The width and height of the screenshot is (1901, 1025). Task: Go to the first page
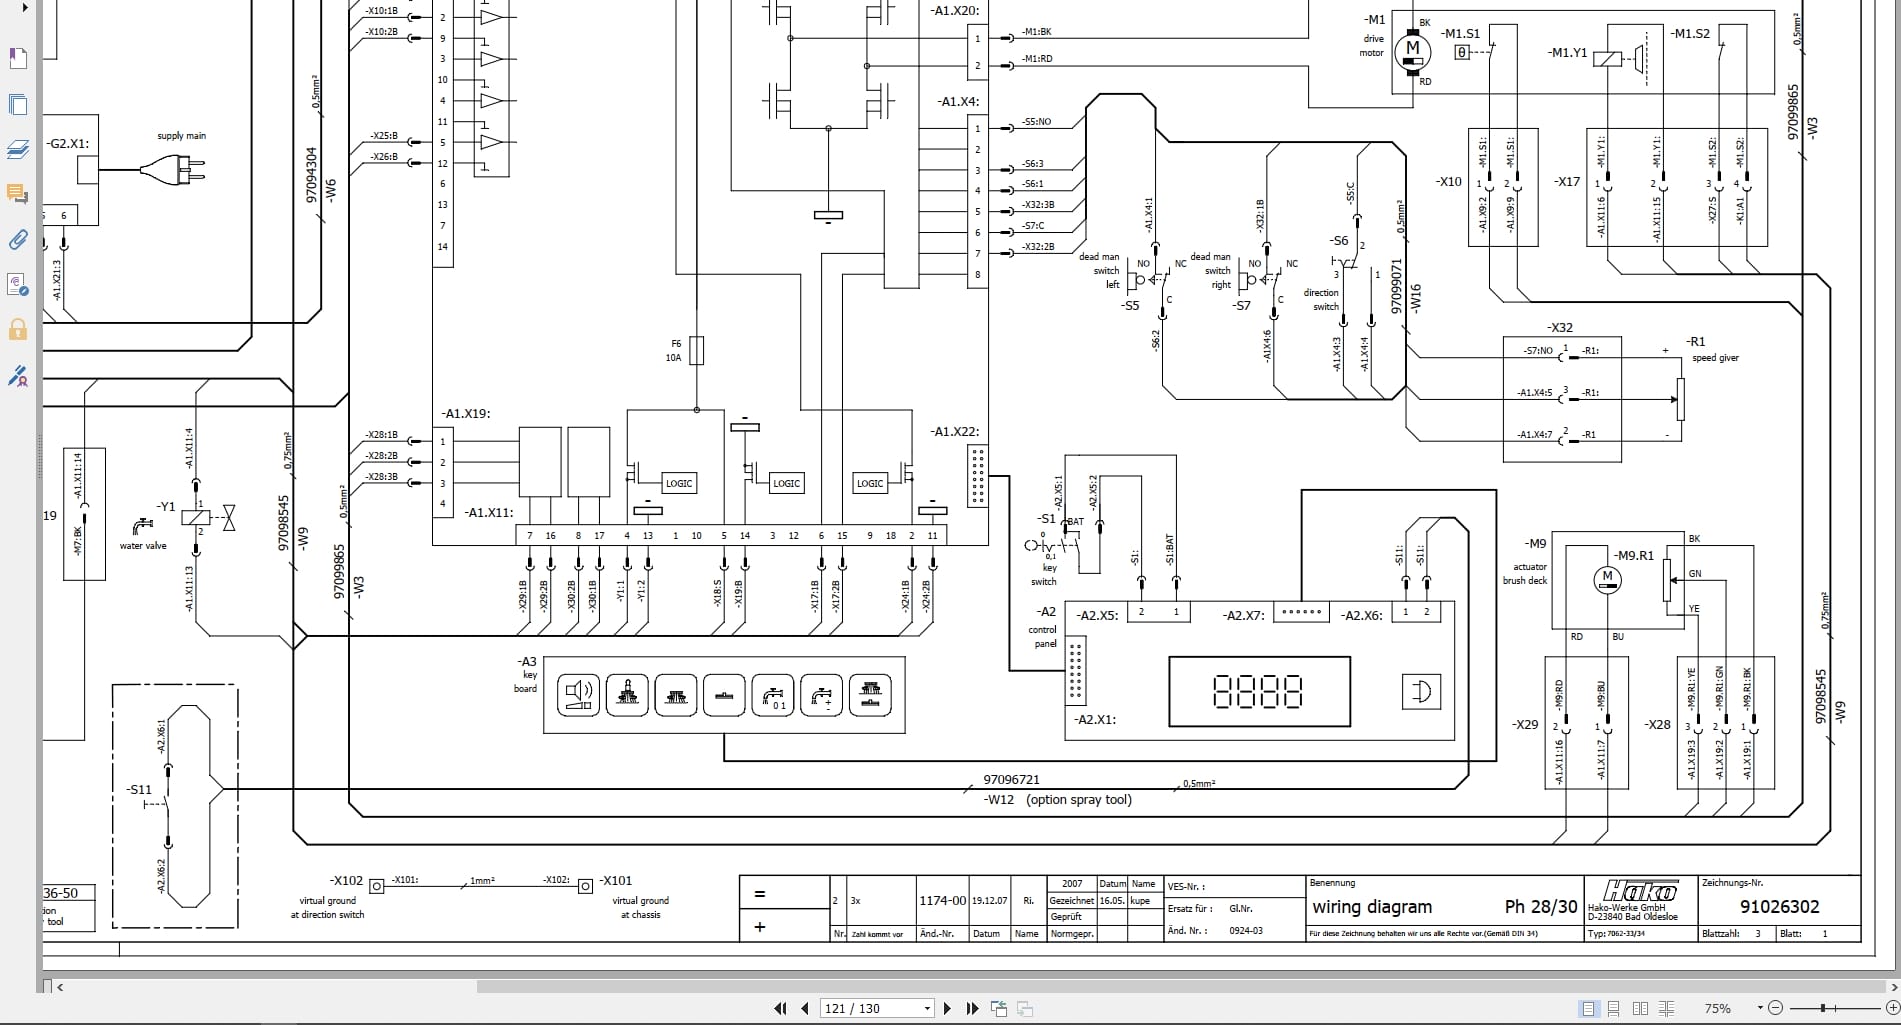click(779, 1008)
